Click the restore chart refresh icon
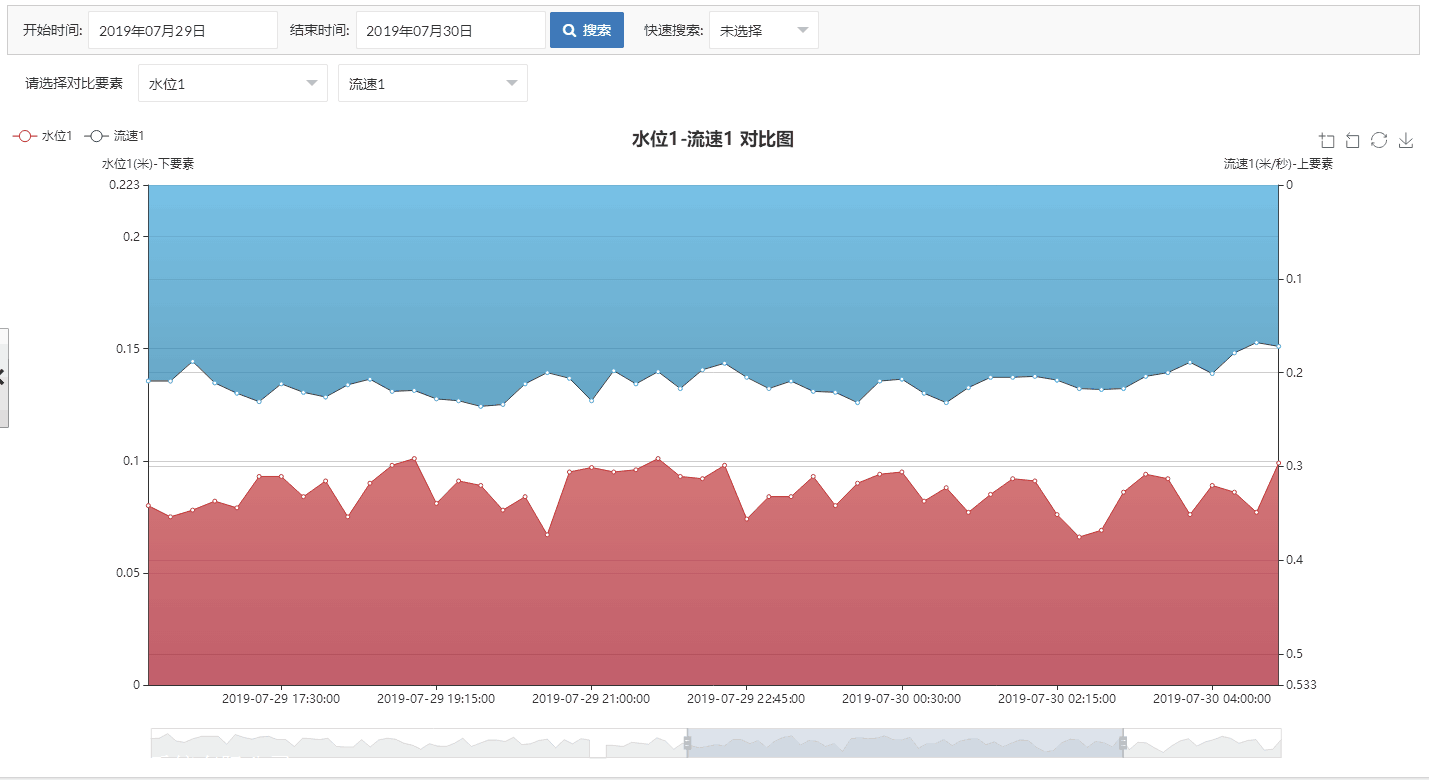The width and height of the screenshot is (1429, 780). pos(1379,141)
